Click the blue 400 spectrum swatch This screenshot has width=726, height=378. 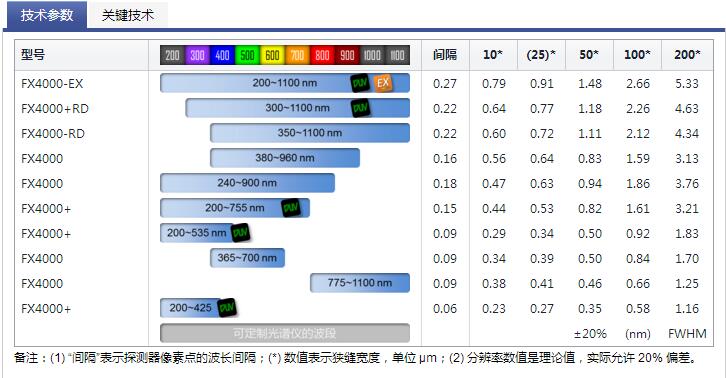[222, 55]
